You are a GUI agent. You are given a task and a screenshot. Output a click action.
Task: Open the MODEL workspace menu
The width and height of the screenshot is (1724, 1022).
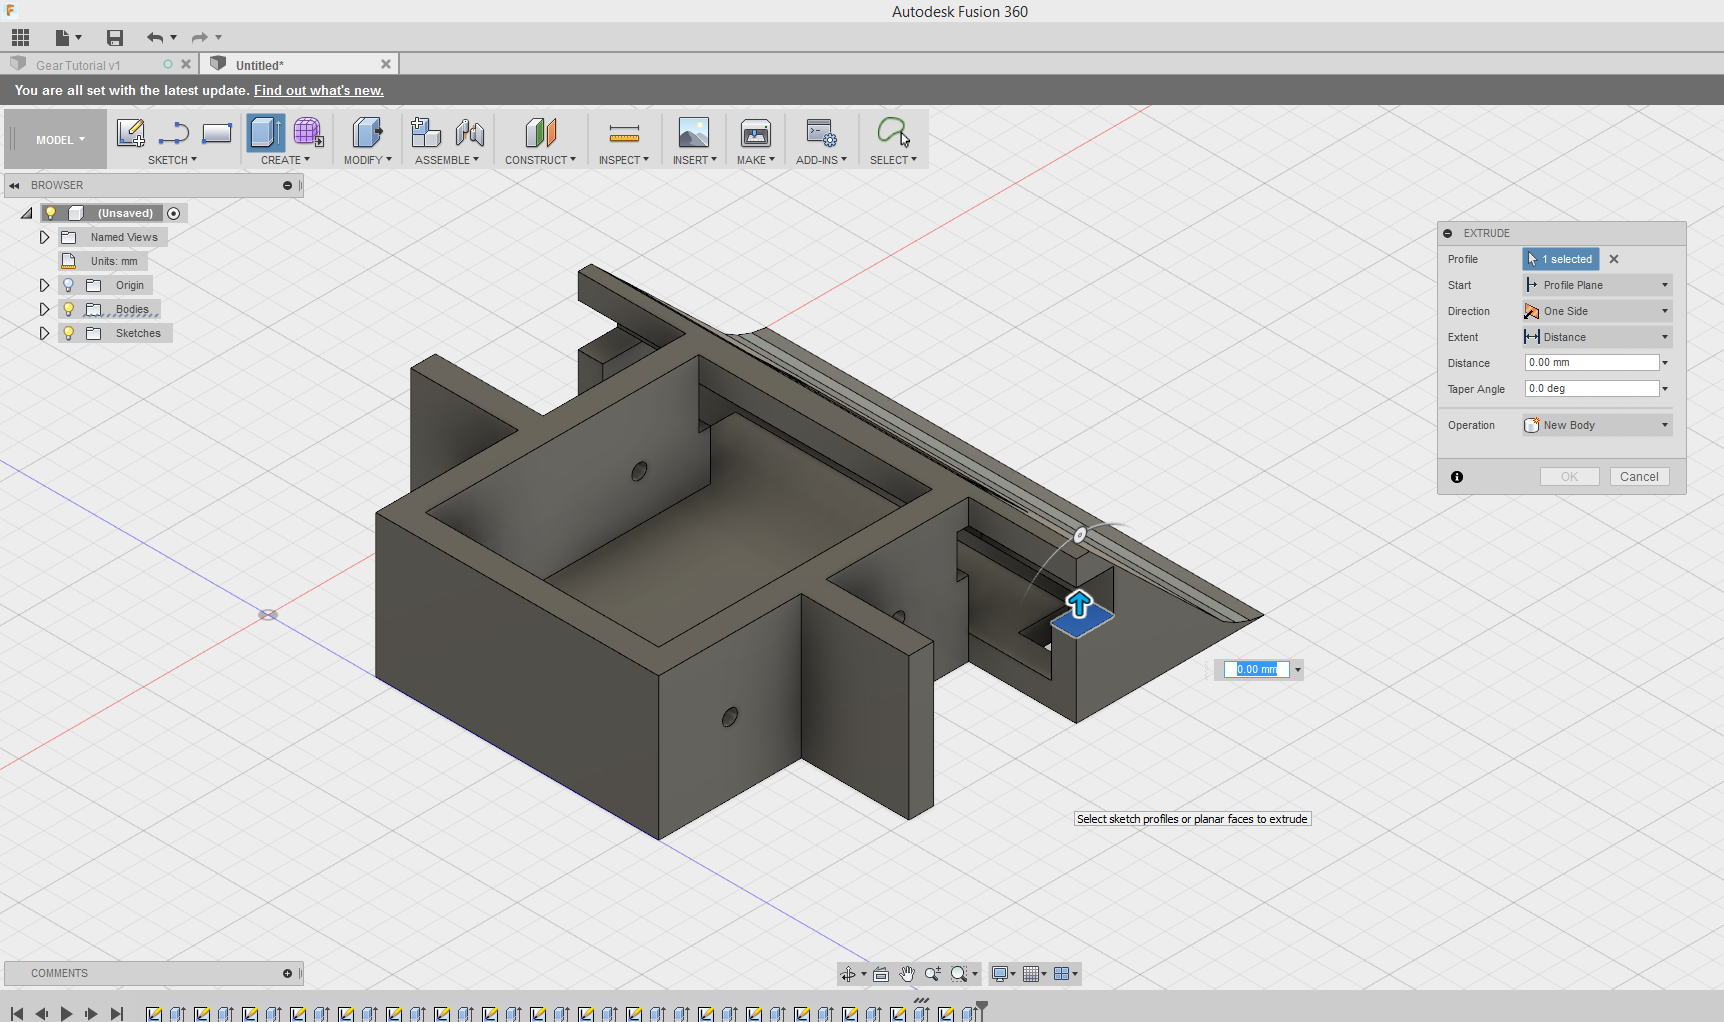(55, 139)
